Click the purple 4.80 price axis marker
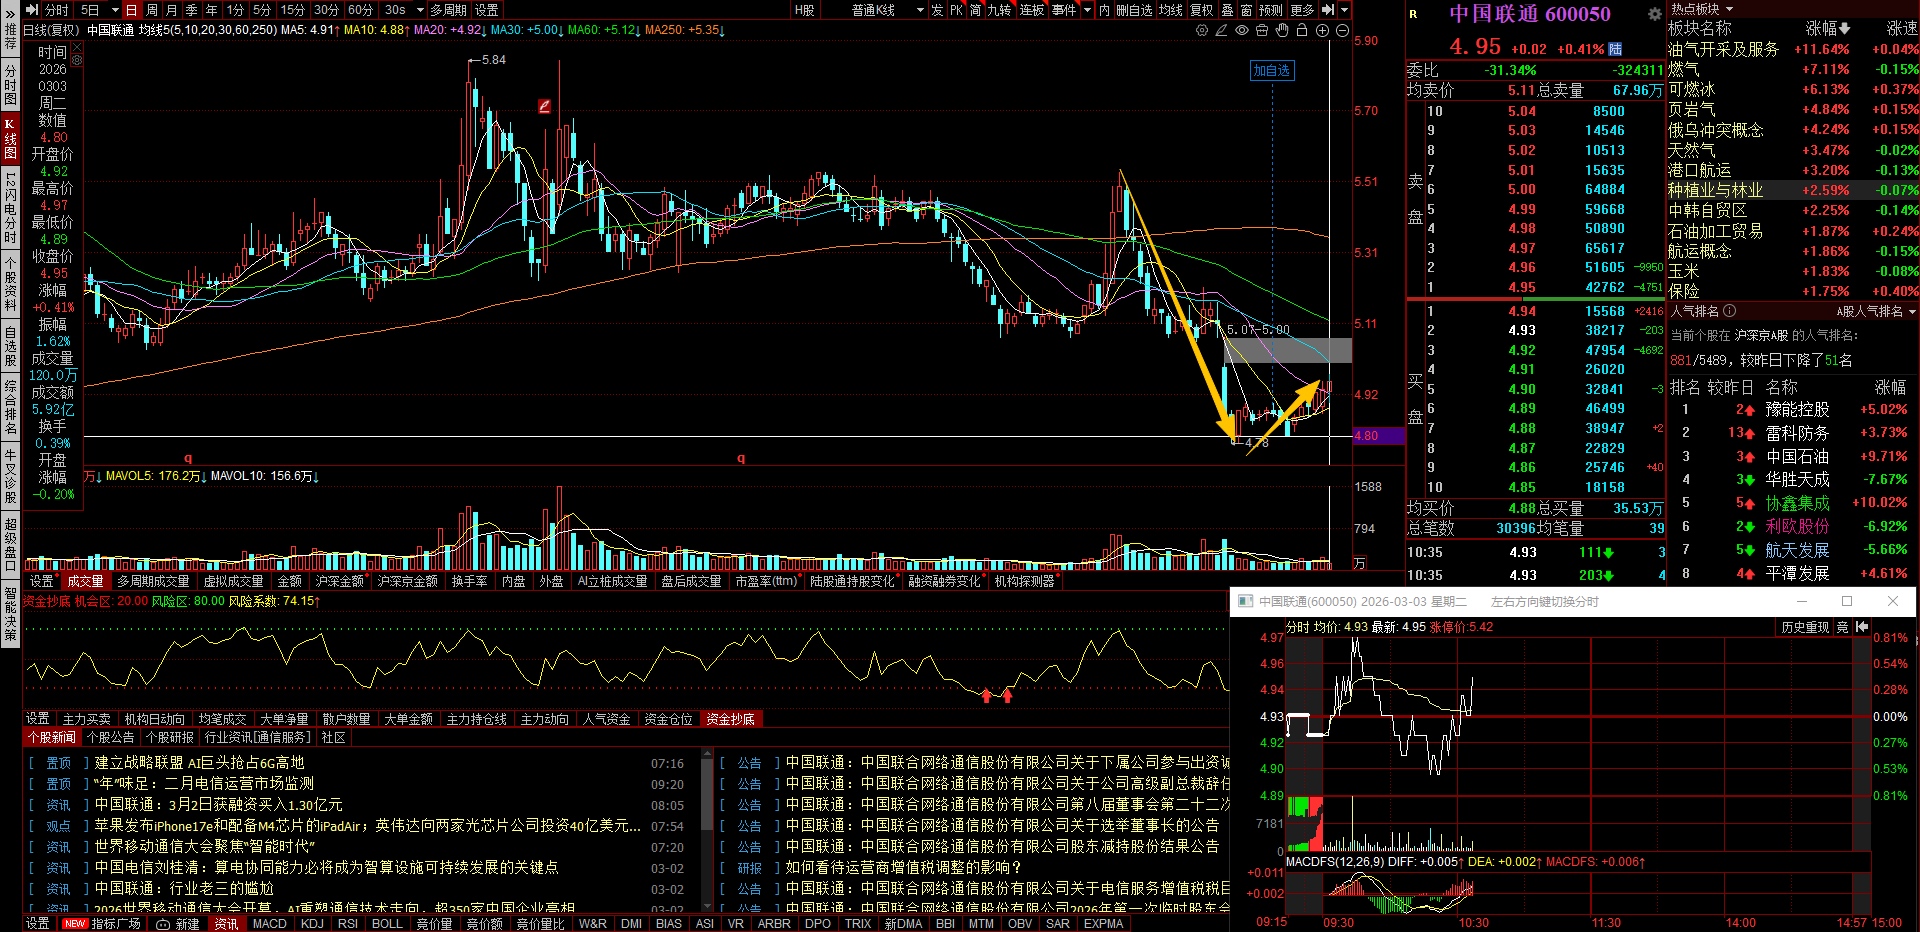Screen dimensions: 1920x932 click(1379, 436)
